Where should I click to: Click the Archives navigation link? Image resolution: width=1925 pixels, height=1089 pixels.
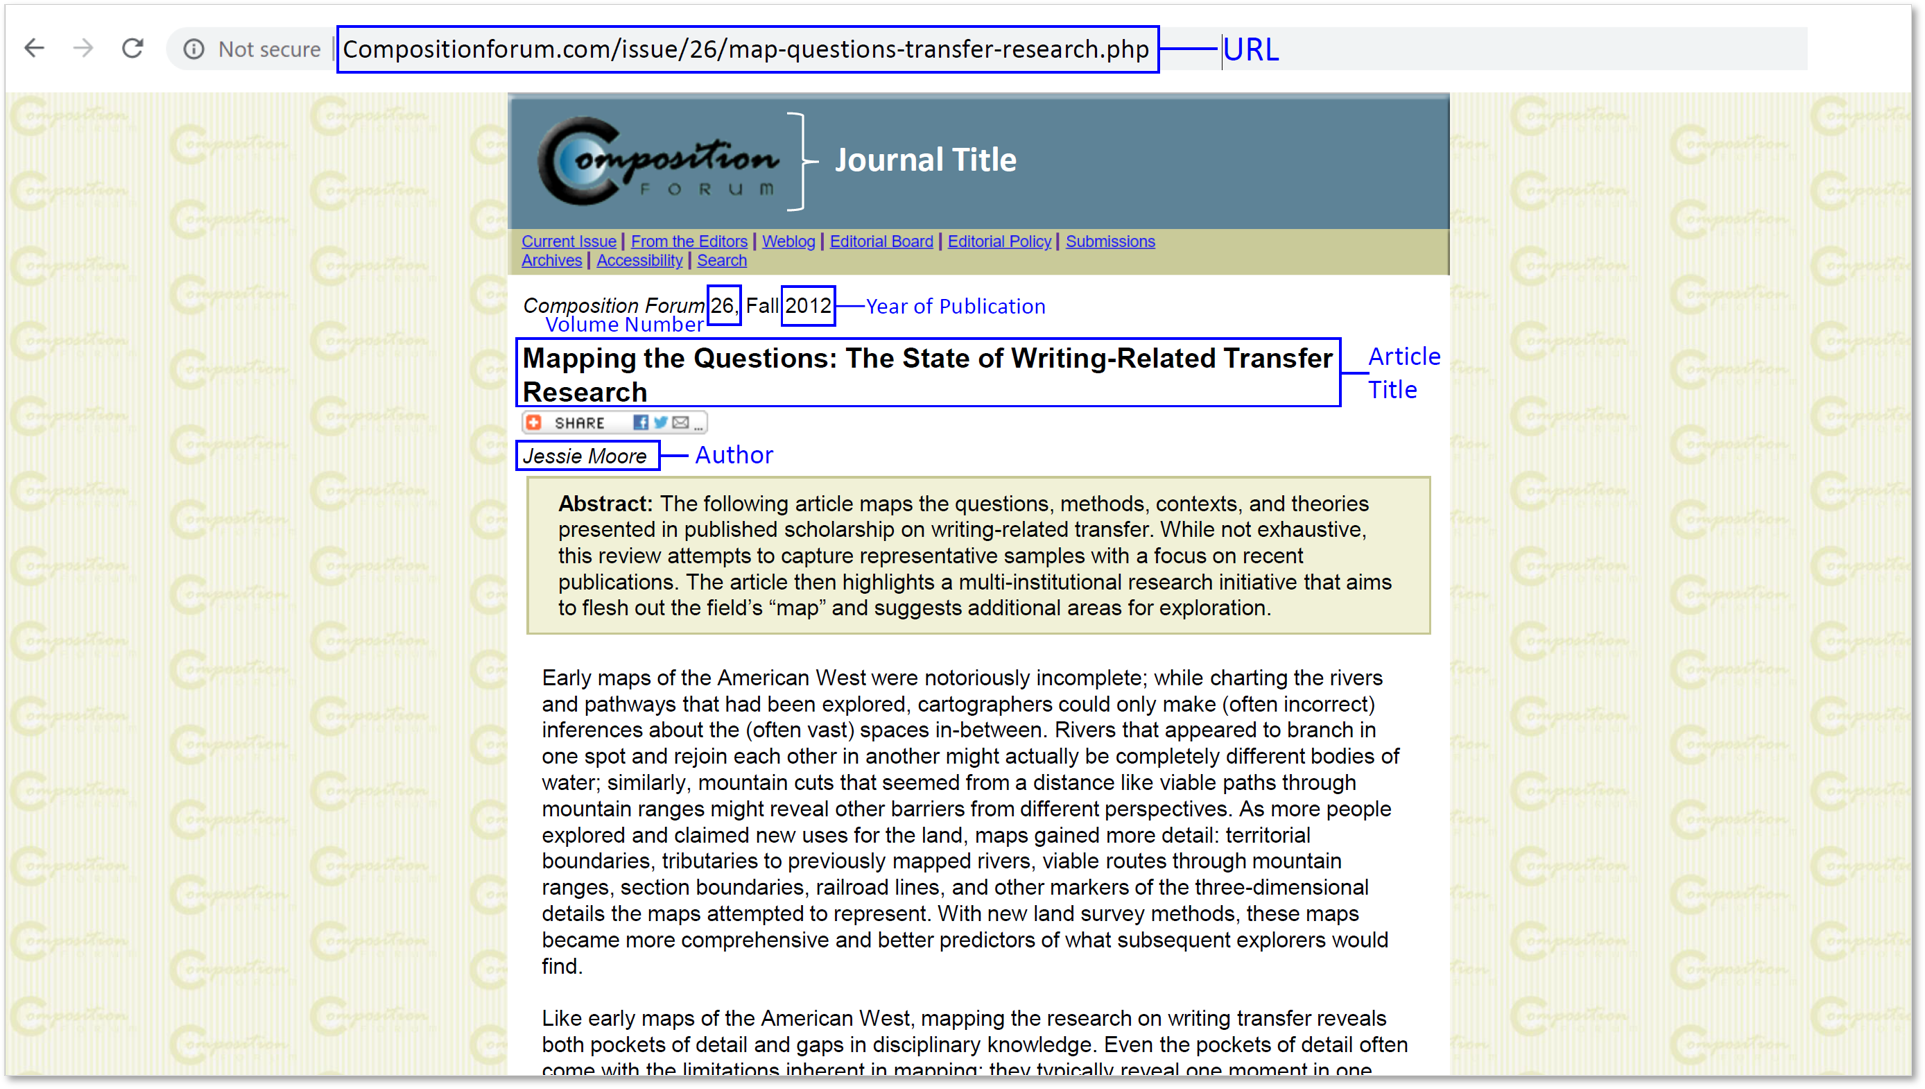click(x=550, y=260)
